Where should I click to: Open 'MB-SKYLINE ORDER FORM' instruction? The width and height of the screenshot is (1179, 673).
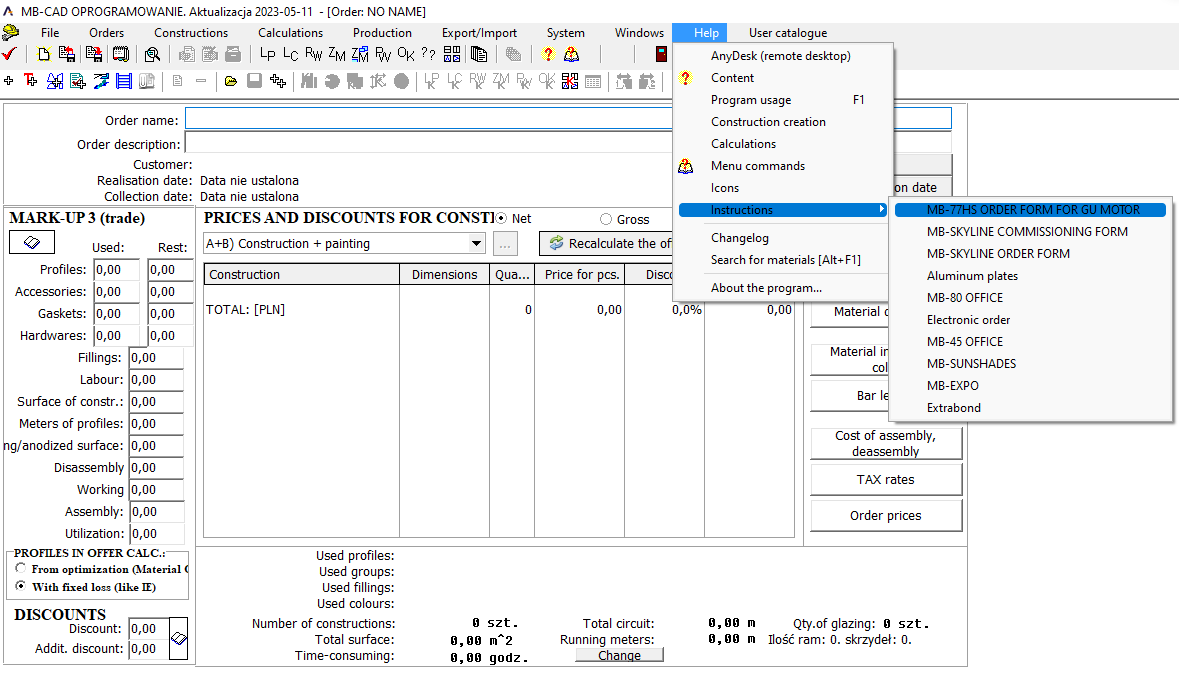[998, 254]
